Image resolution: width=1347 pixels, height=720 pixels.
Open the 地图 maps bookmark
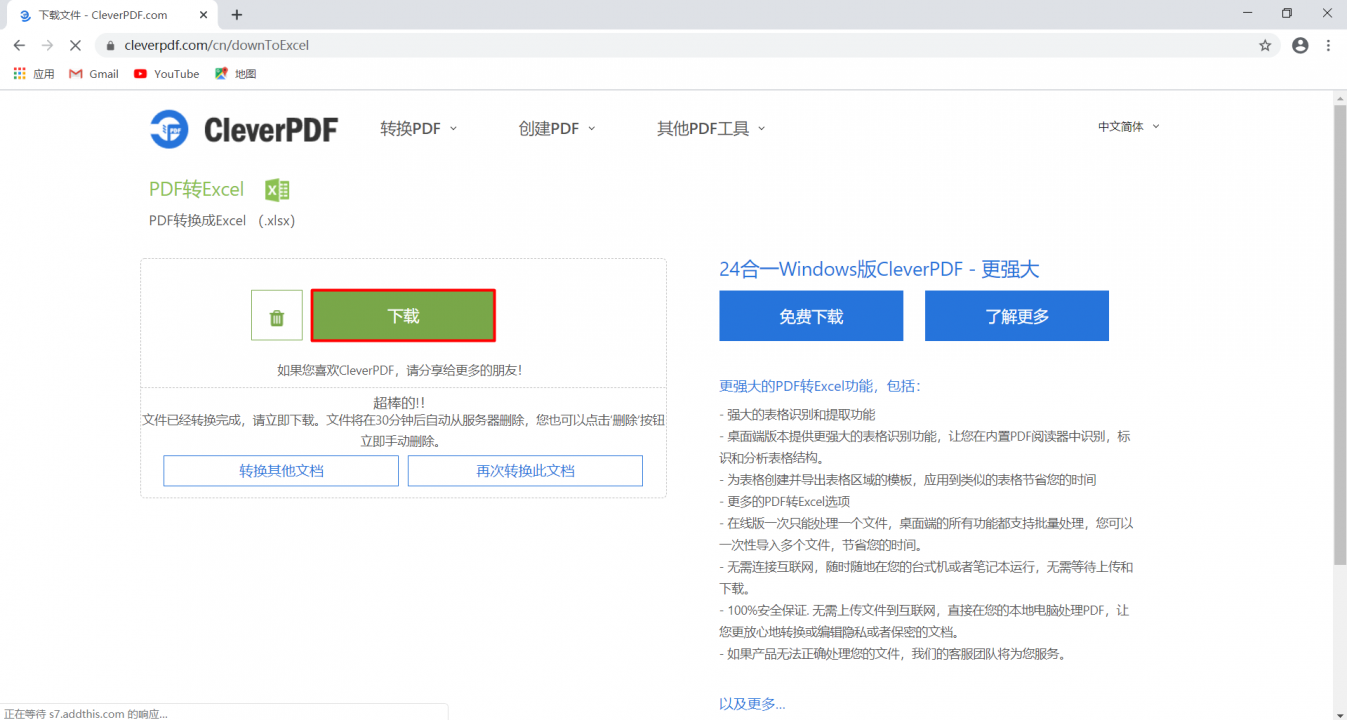(x=236, y=74)
